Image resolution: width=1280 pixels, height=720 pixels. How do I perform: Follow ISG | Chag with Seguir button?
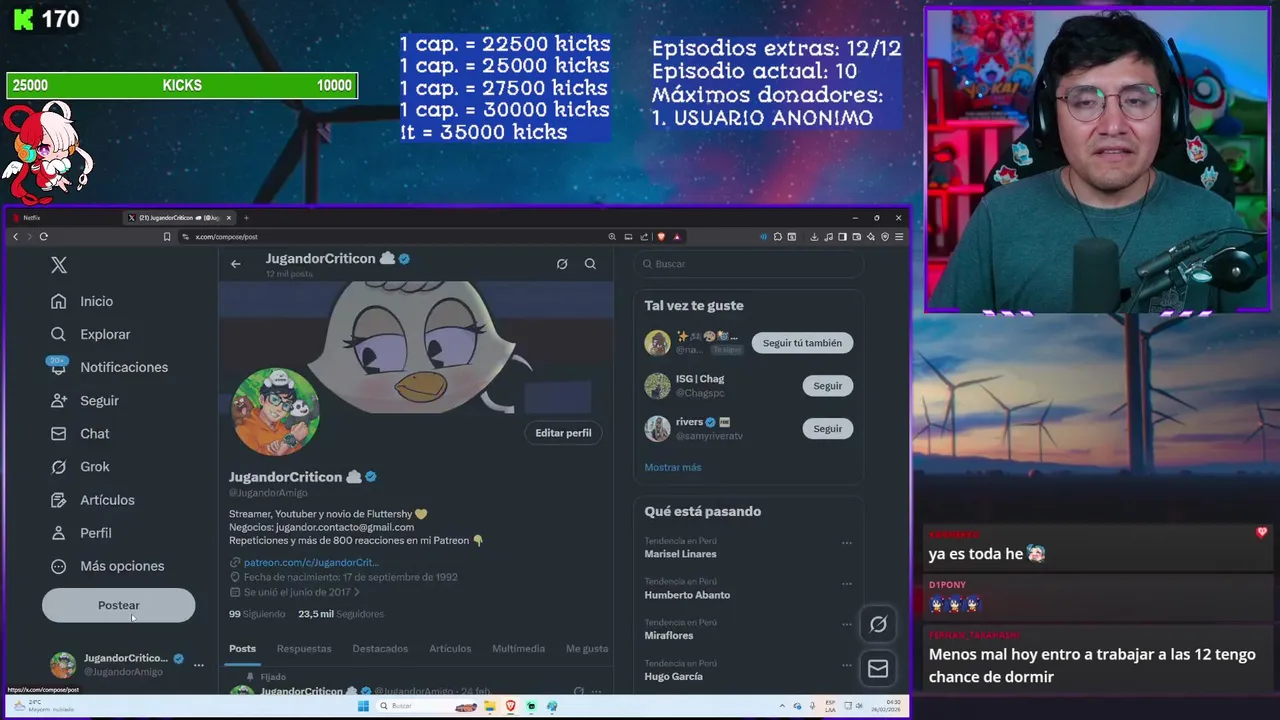coord(828,386)
